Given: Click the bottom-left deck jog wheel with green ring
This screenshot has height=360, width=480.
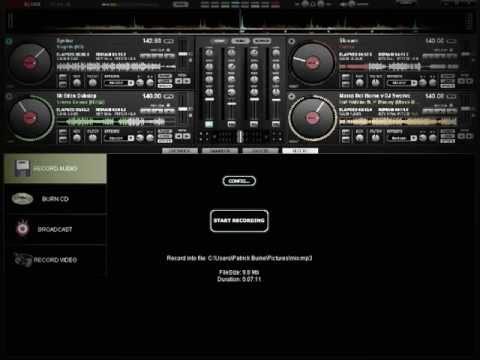Looking at the screenshot, I should pyautogui.click(x=30, y=117).
